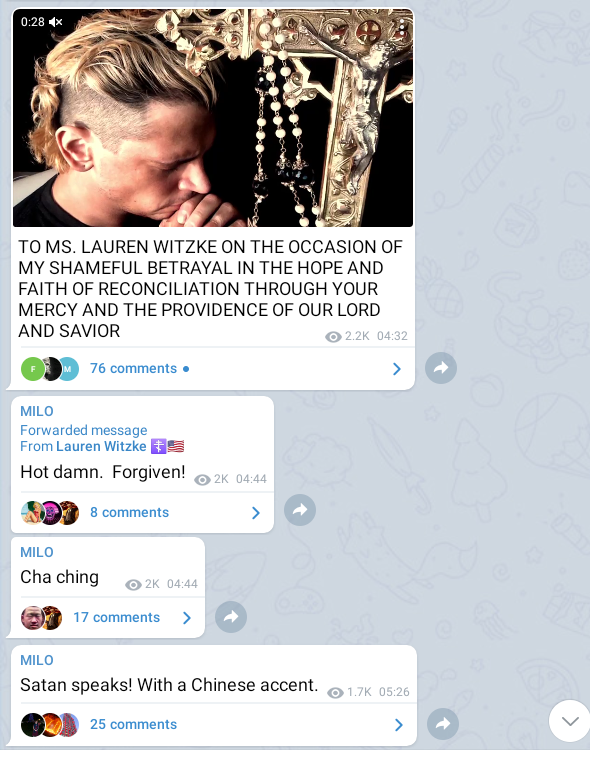The width and height of the screenshot is (590, 760).
Task: Click the eye views icon showing 2.2K
Action: click(333, 336)
